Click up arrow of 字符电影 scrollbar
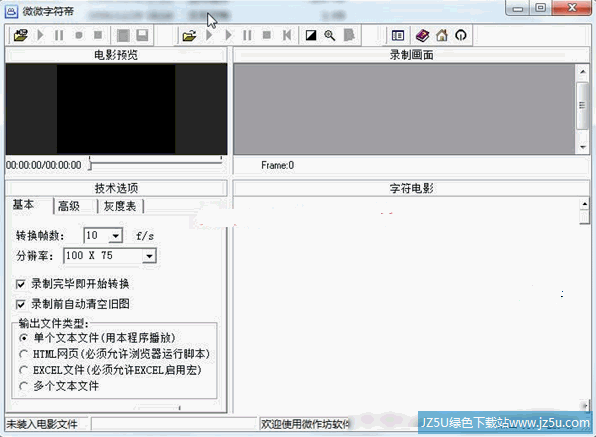The width and height of the screenshot is (596, 437). click(585, 204)
